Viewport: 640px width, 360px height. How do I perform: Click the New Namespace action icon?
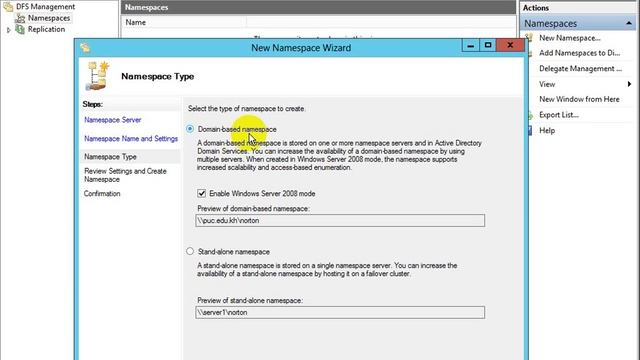[x=529, y=38]
